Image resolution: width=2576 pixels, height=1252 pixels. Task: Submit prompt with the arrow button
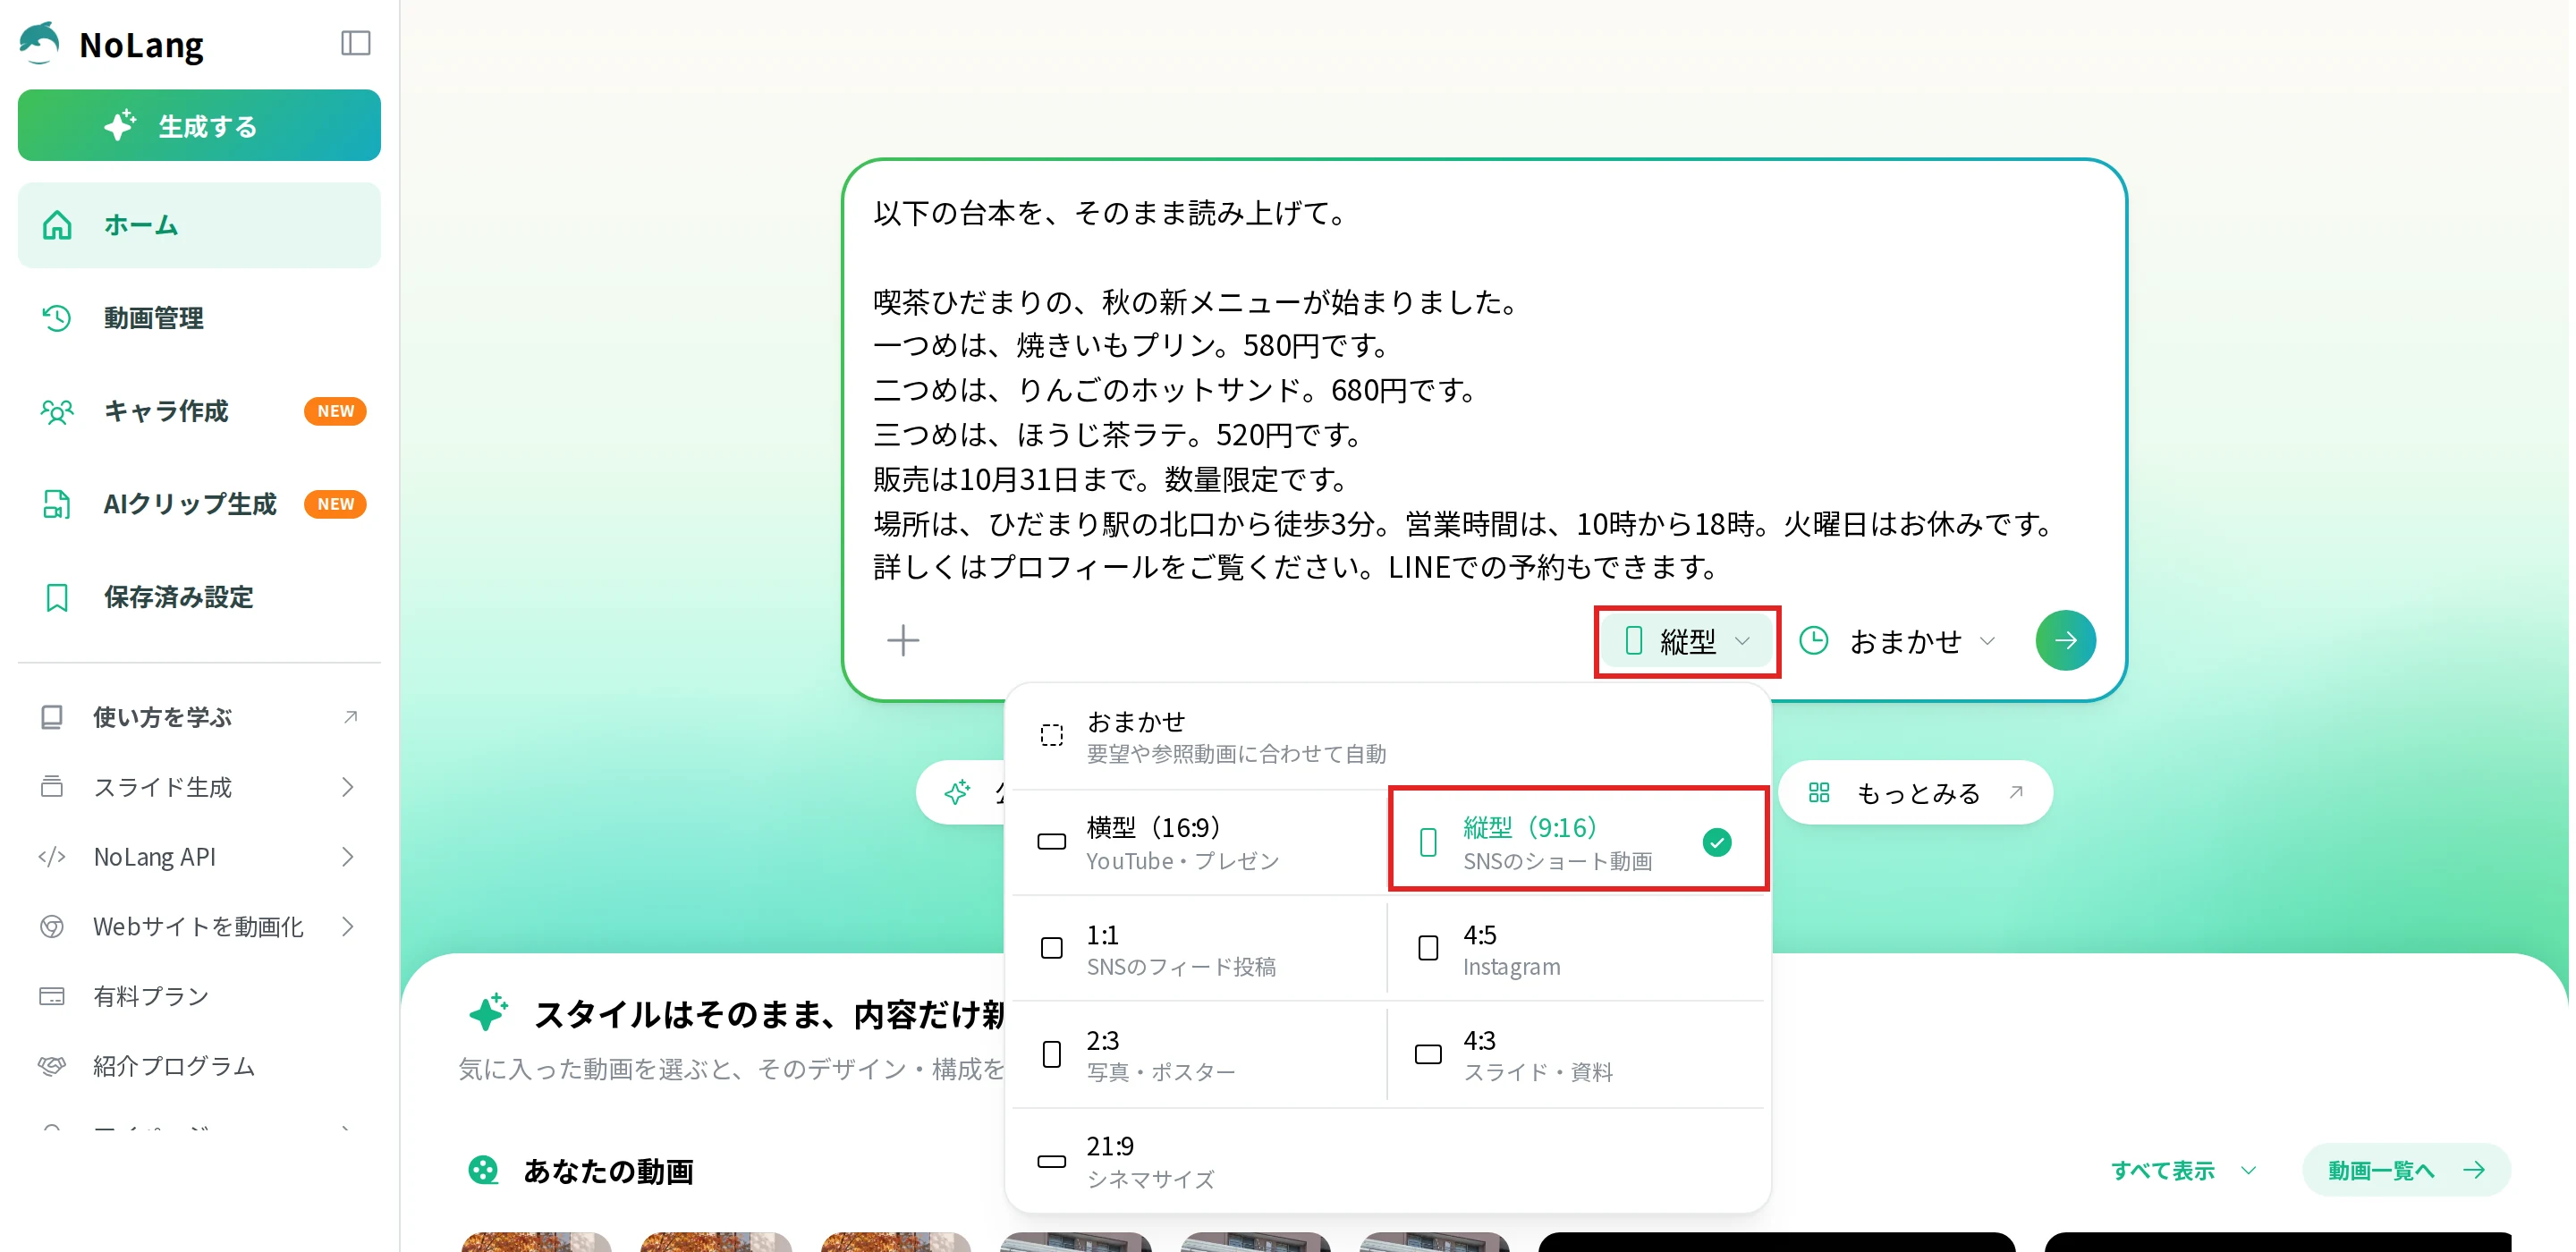[x=2066, y=640]
